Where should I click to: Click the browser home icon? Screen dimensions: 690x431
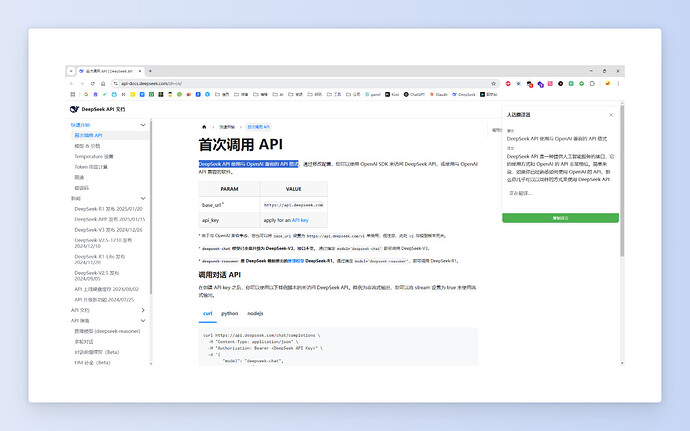pos(103,83)
